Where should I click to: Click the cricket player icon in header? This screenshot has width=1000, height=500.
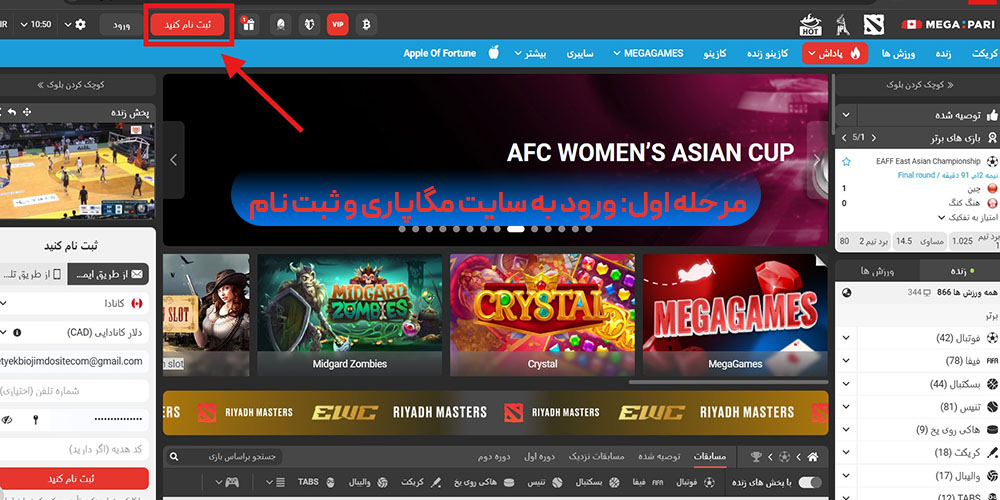click(x=842, y=25)
